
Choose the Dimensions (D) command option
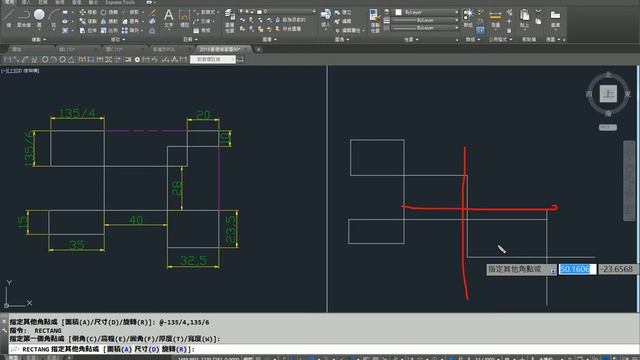coord(147,349)
